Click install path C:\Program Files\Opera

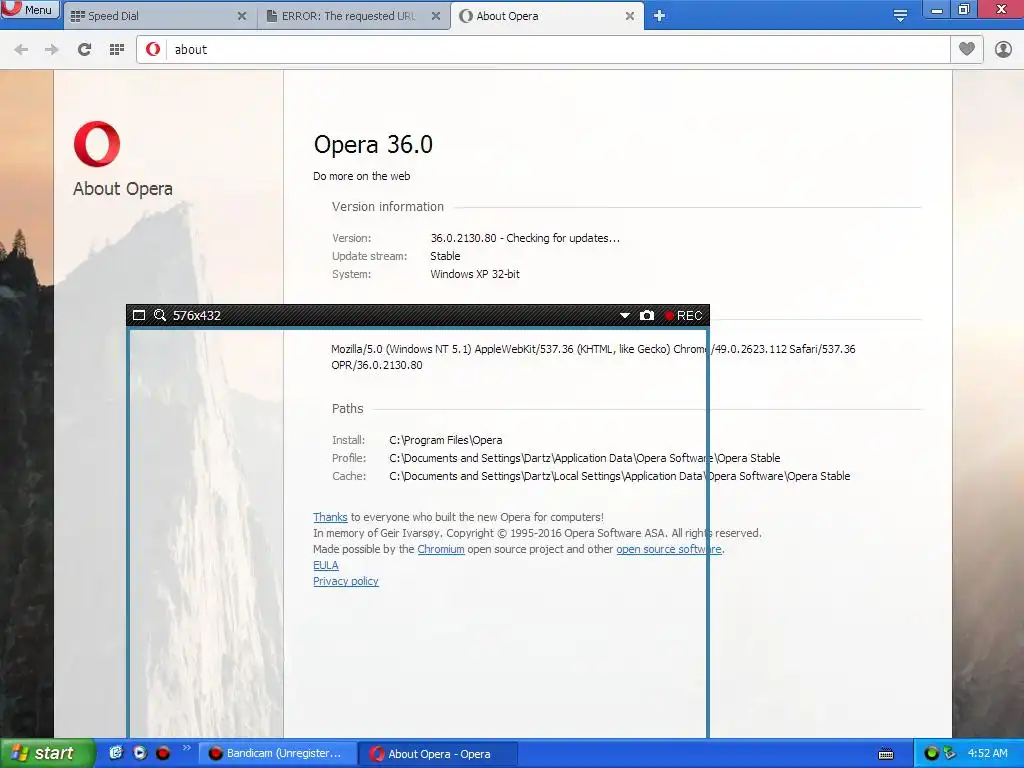coord(445,440)
